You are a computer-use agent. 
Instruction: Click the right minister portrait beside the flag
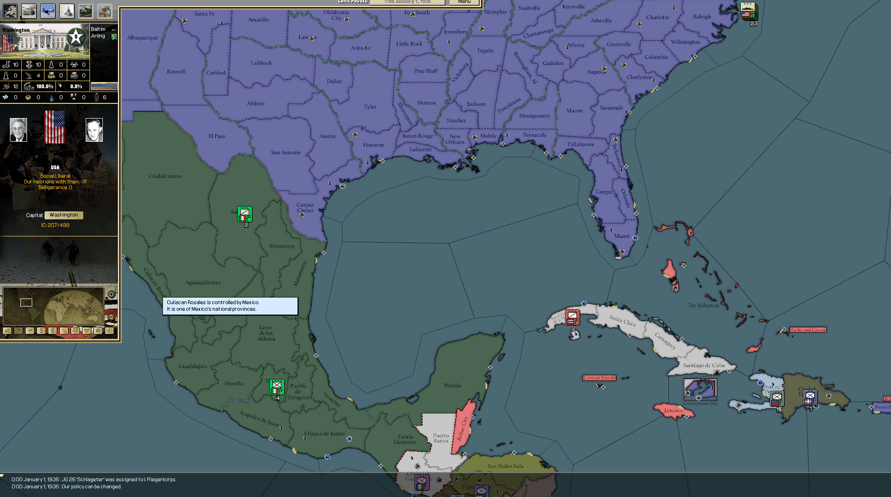pos(94,130)
